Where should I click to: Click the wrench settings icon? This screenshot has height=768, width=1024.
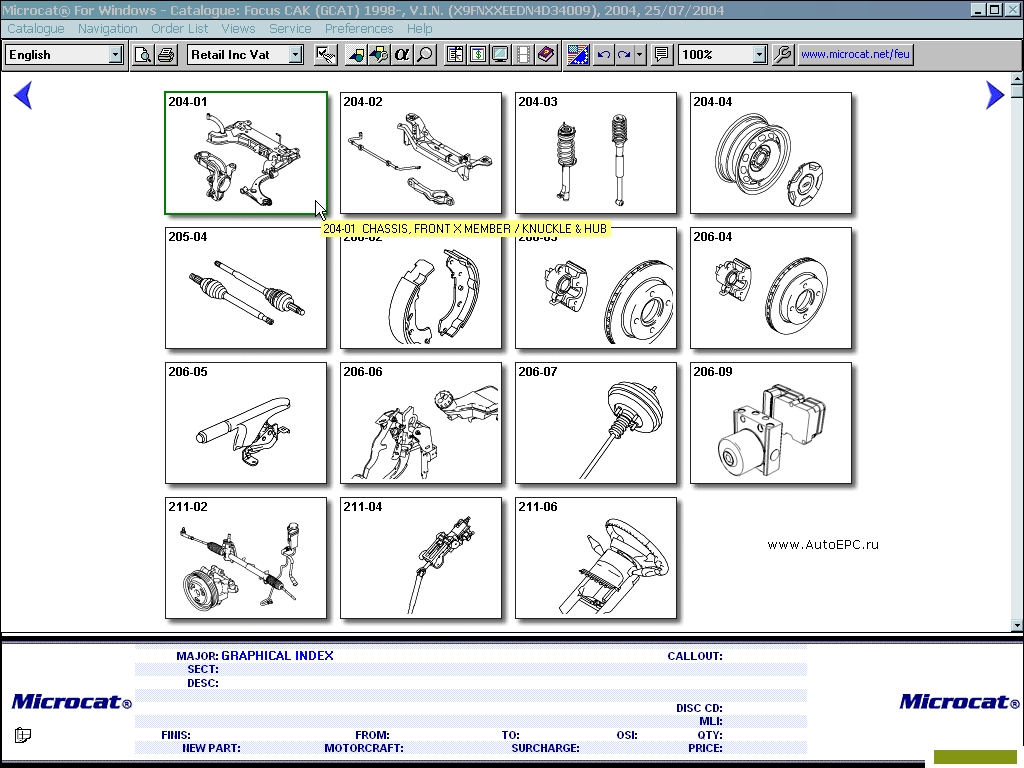click(x=782, y=55)
